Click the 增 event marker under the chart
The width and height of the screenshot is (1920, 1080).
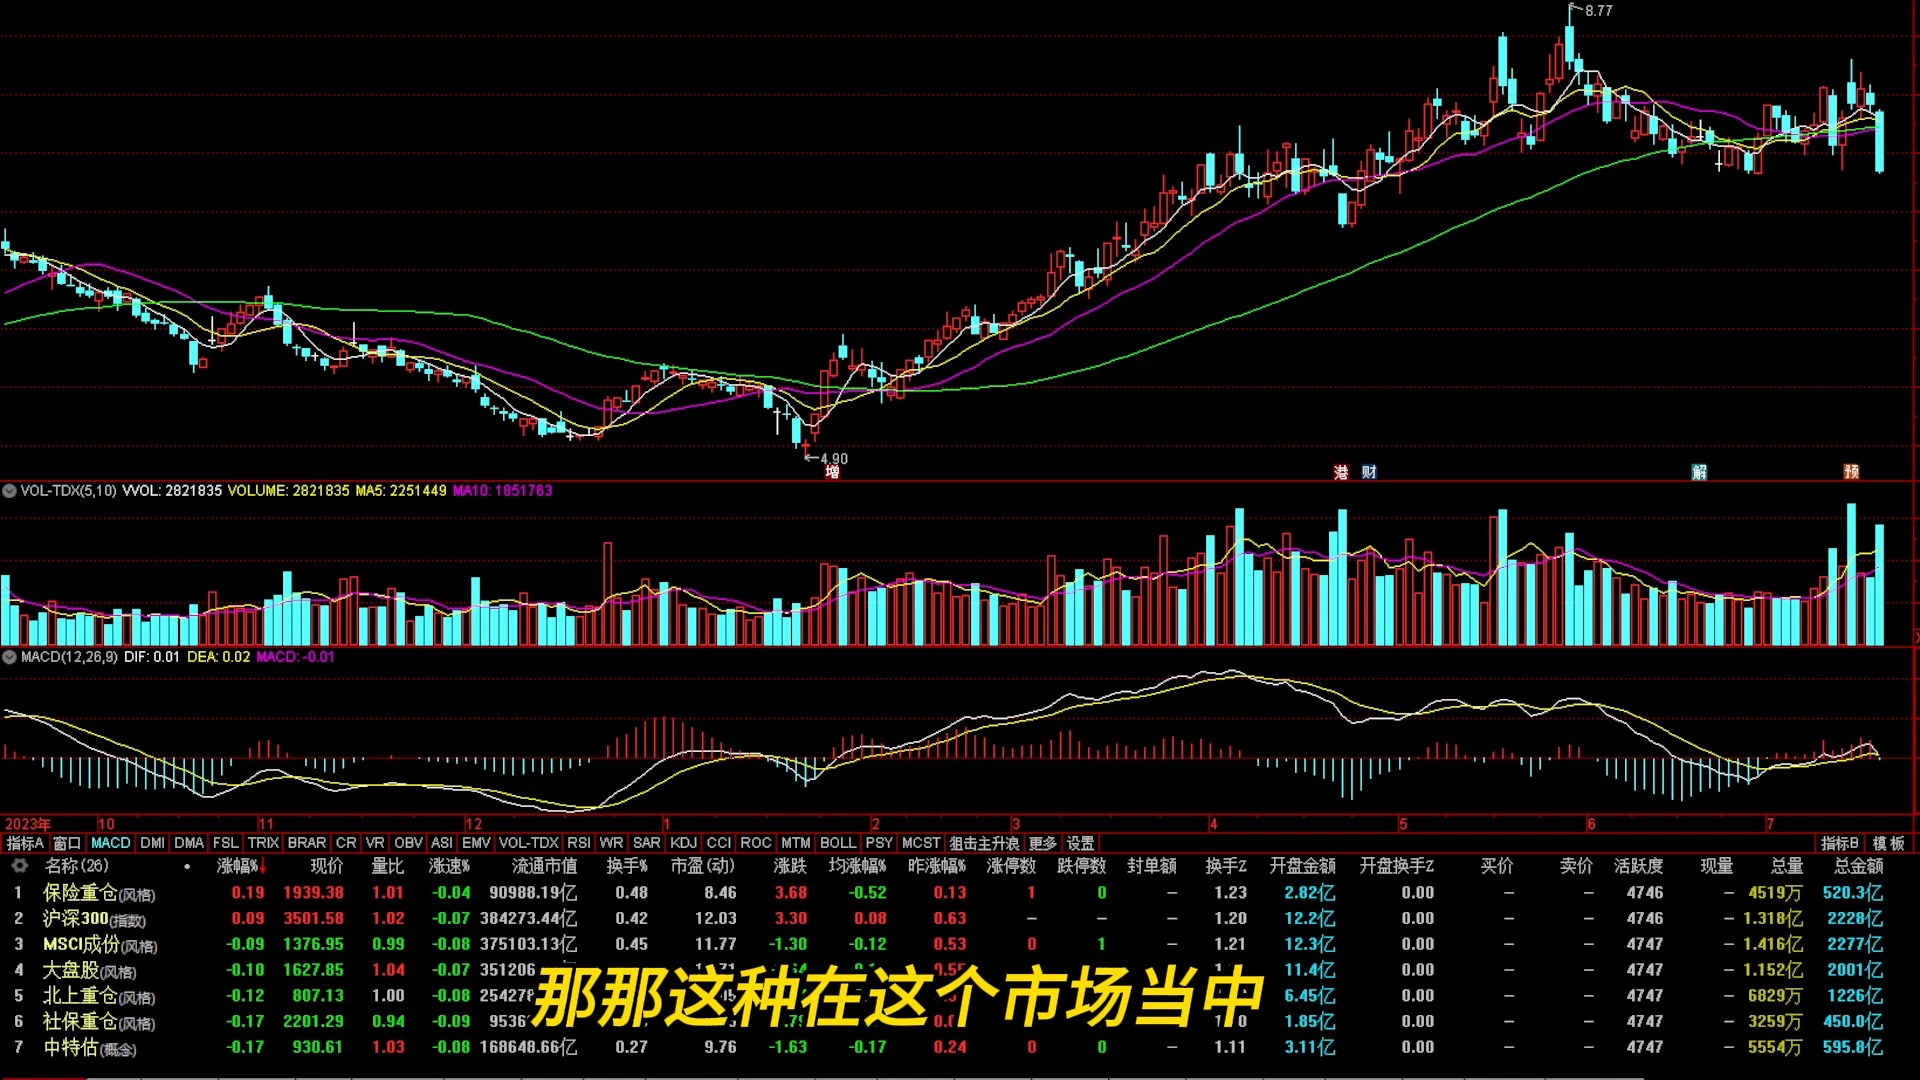[832, 472]
